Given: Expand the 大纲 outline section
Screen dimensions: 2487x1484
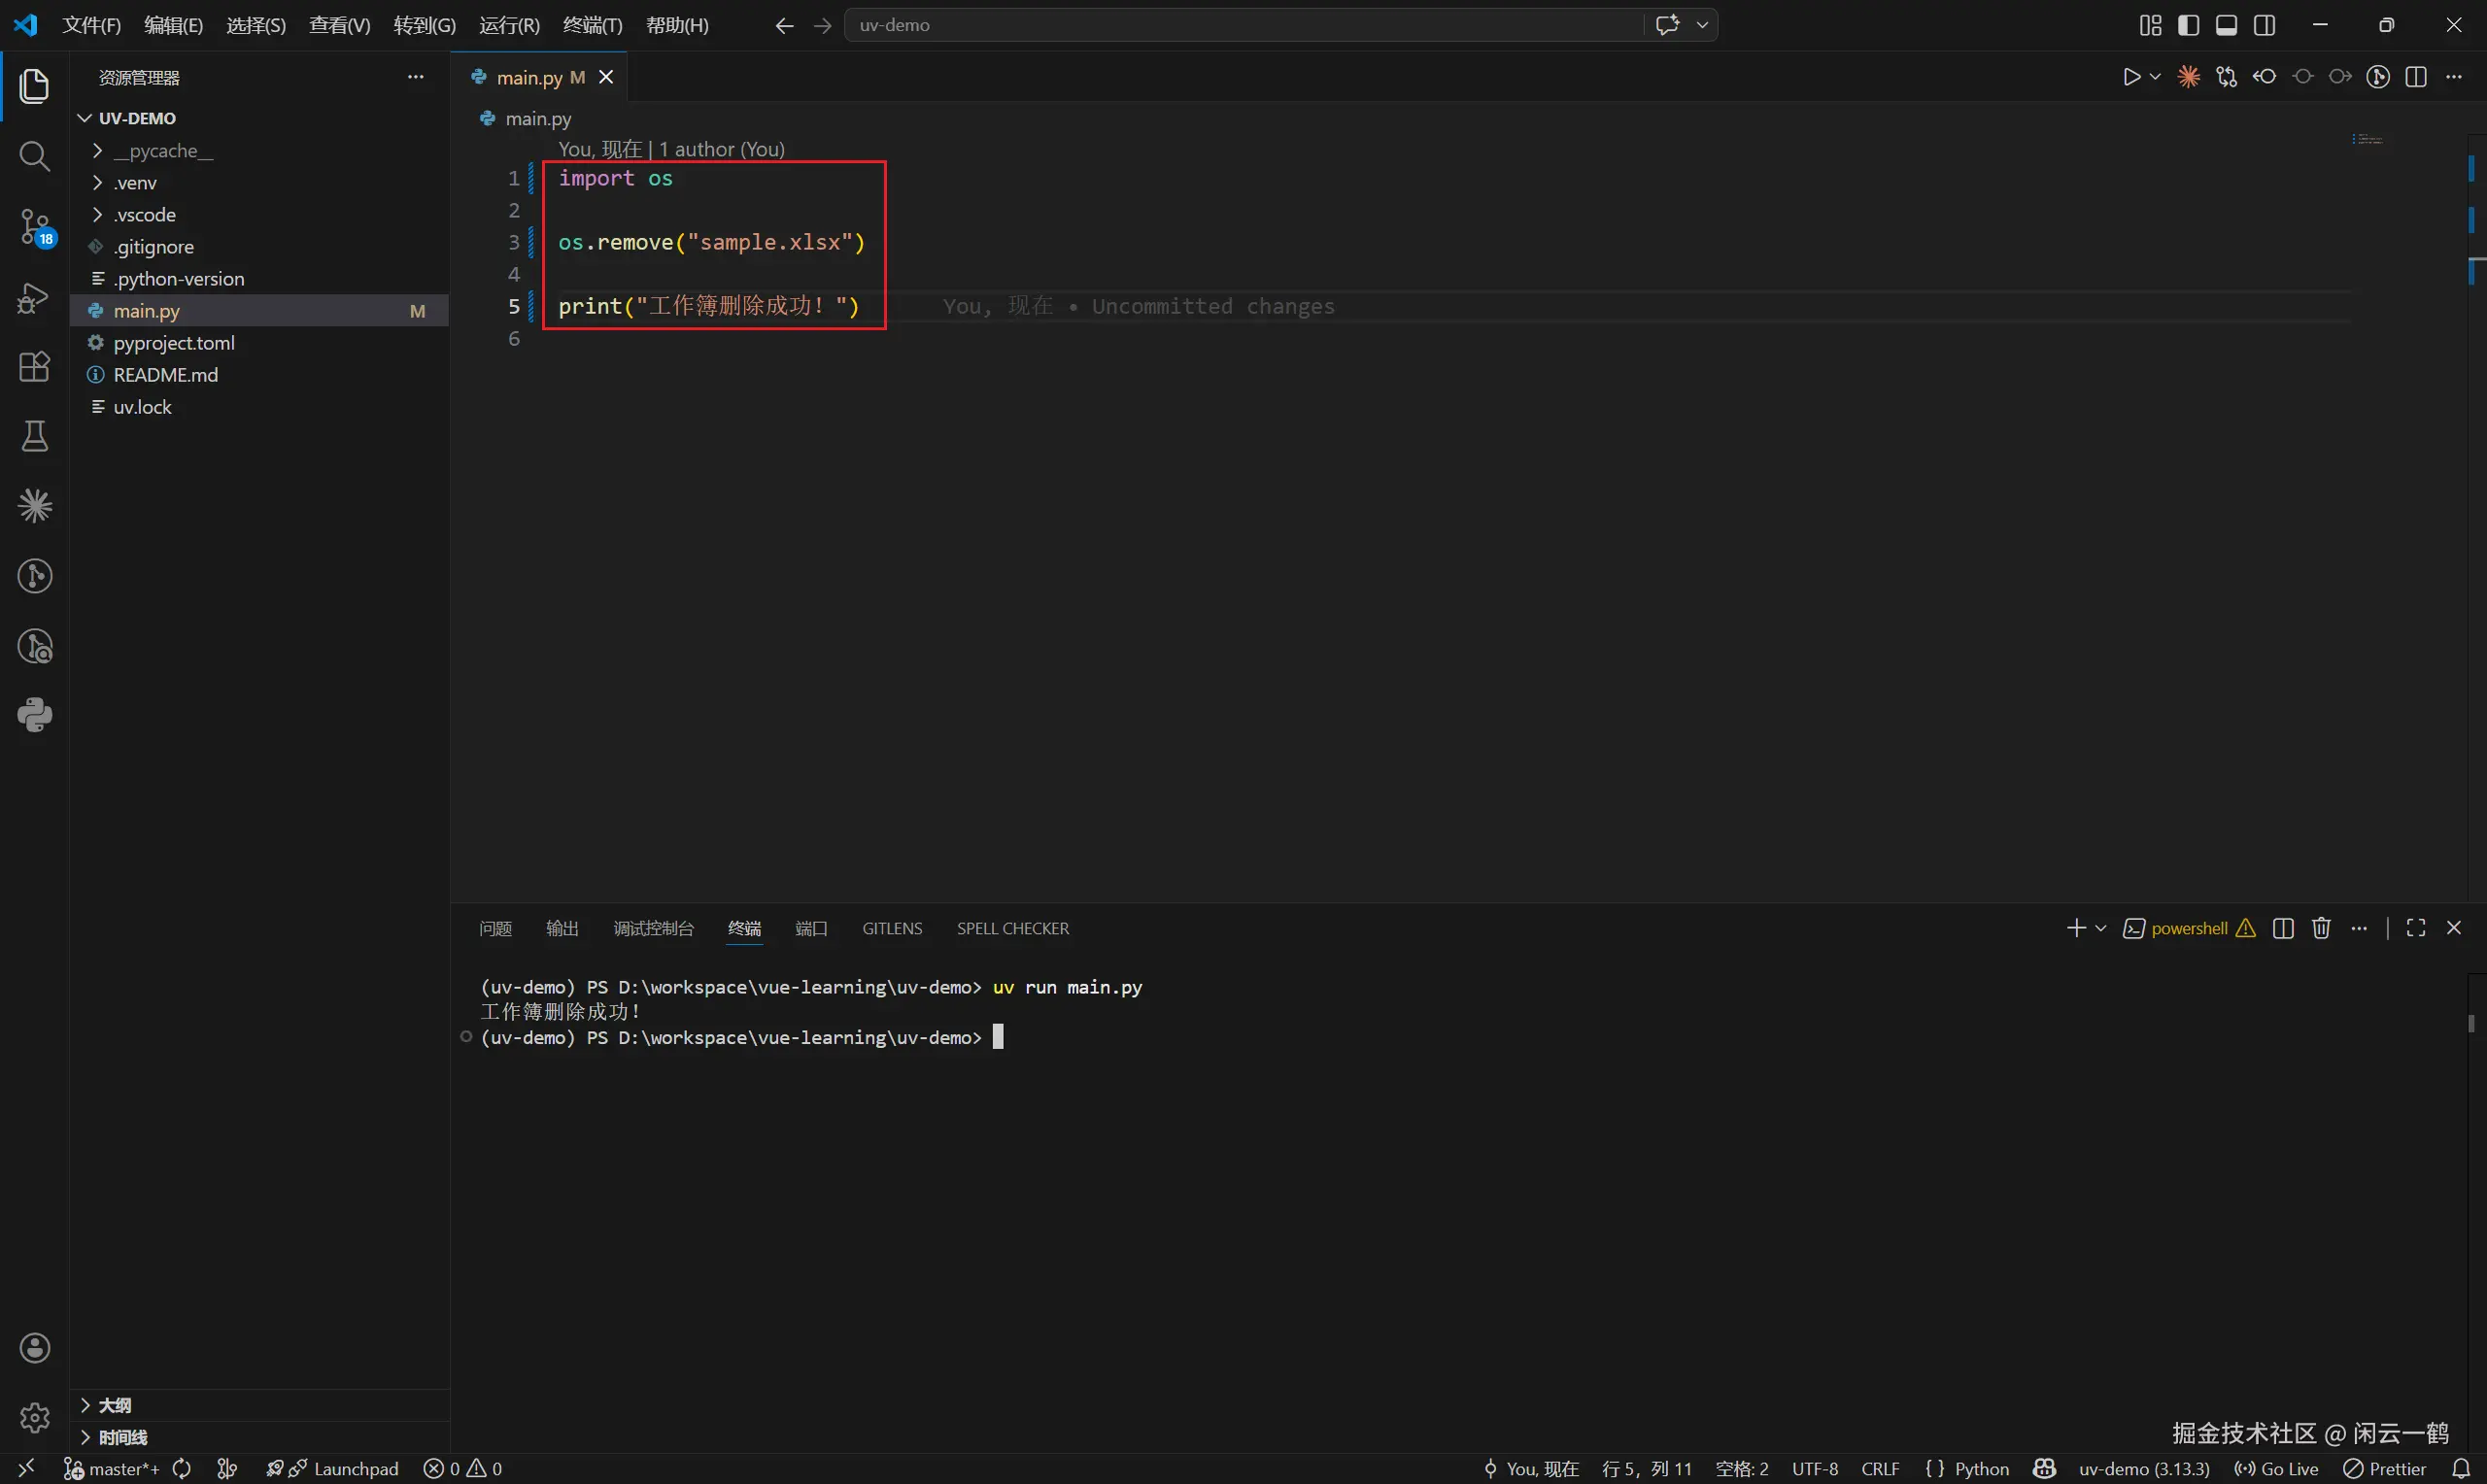Looking at the screenshot, I should click(114, 1405).
